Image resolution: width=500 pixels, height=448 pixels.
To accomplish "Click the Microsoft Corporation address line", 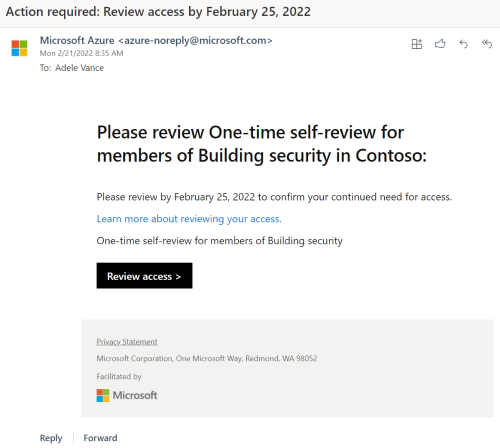I will (207, 359).
